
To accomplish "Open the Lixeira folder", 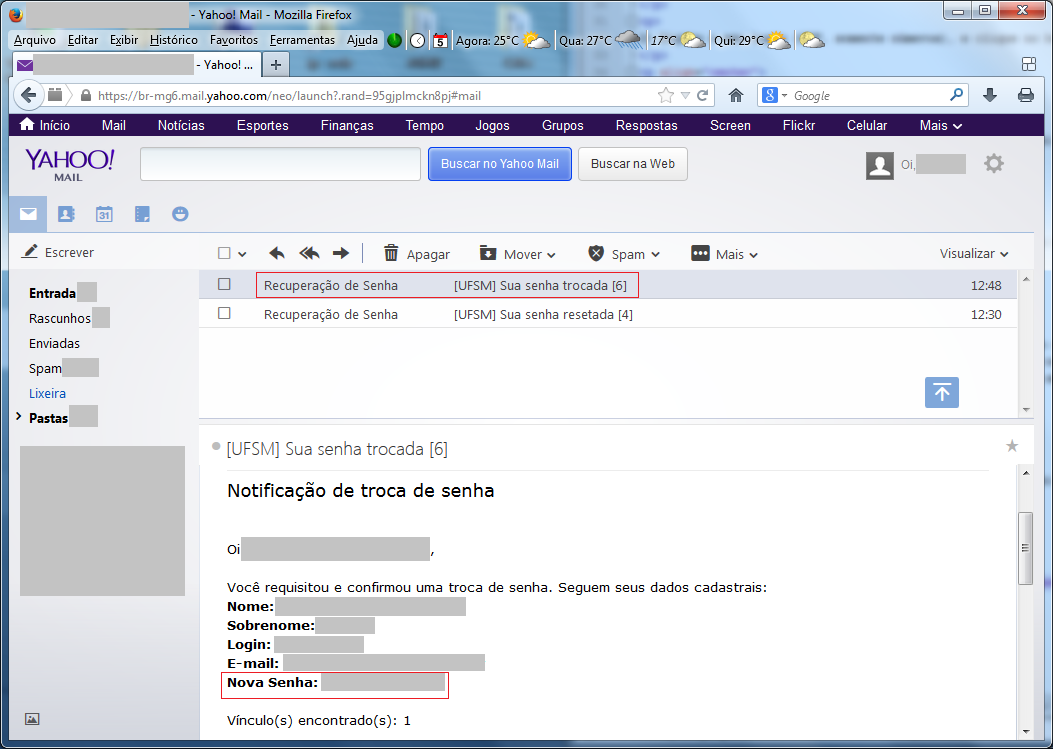I will point(47,393).
